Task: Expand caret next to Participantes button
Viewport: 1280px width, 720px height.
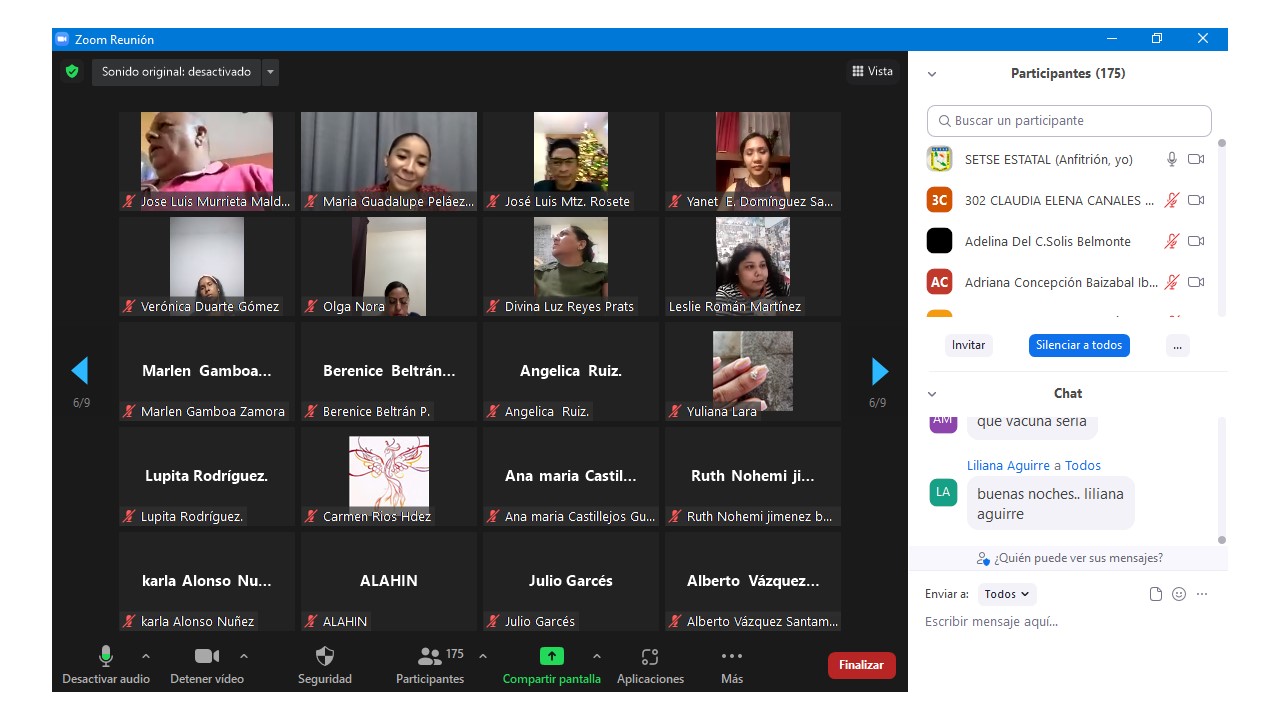Action: [483, 656]
